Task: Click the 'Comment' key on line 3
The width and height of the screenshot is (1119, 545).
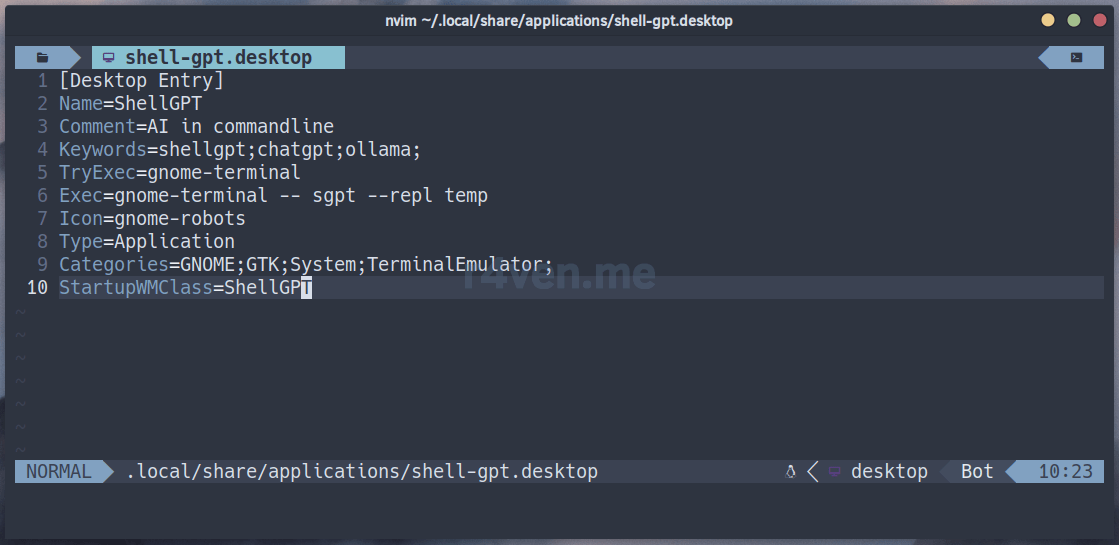Action: [97, 126]
